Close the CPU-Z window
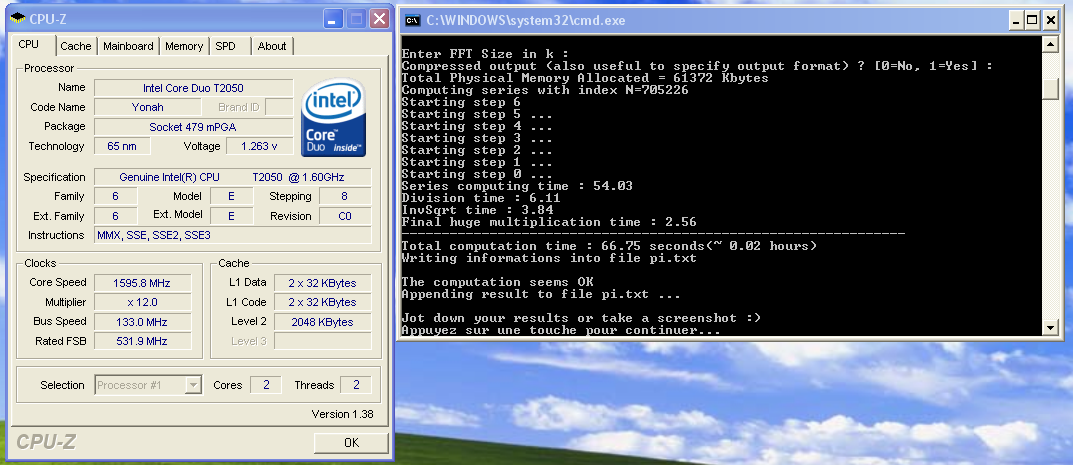 (379, 18)
